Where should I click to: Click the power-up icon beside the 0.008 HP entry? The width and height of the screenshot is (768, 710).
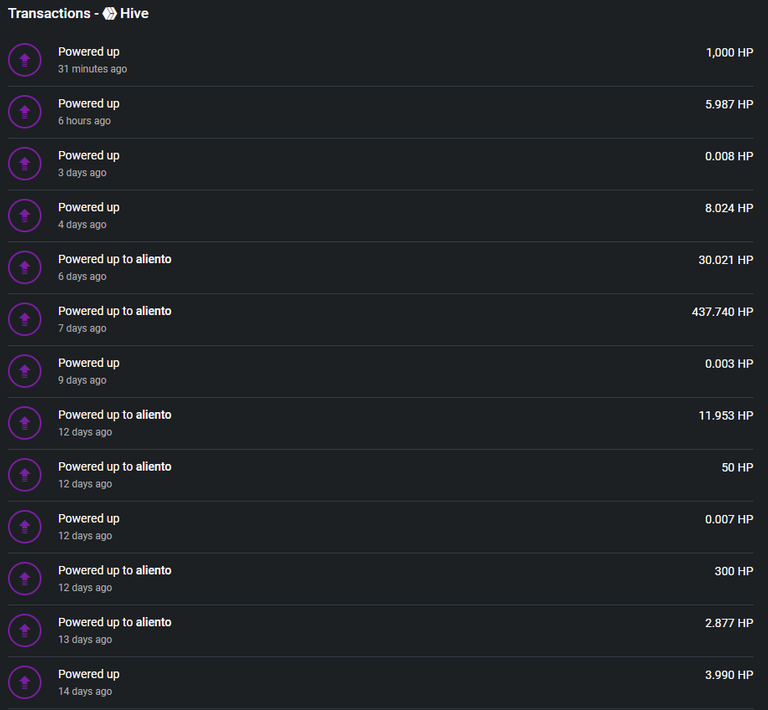pyautogui.click(x=24, y=164)
